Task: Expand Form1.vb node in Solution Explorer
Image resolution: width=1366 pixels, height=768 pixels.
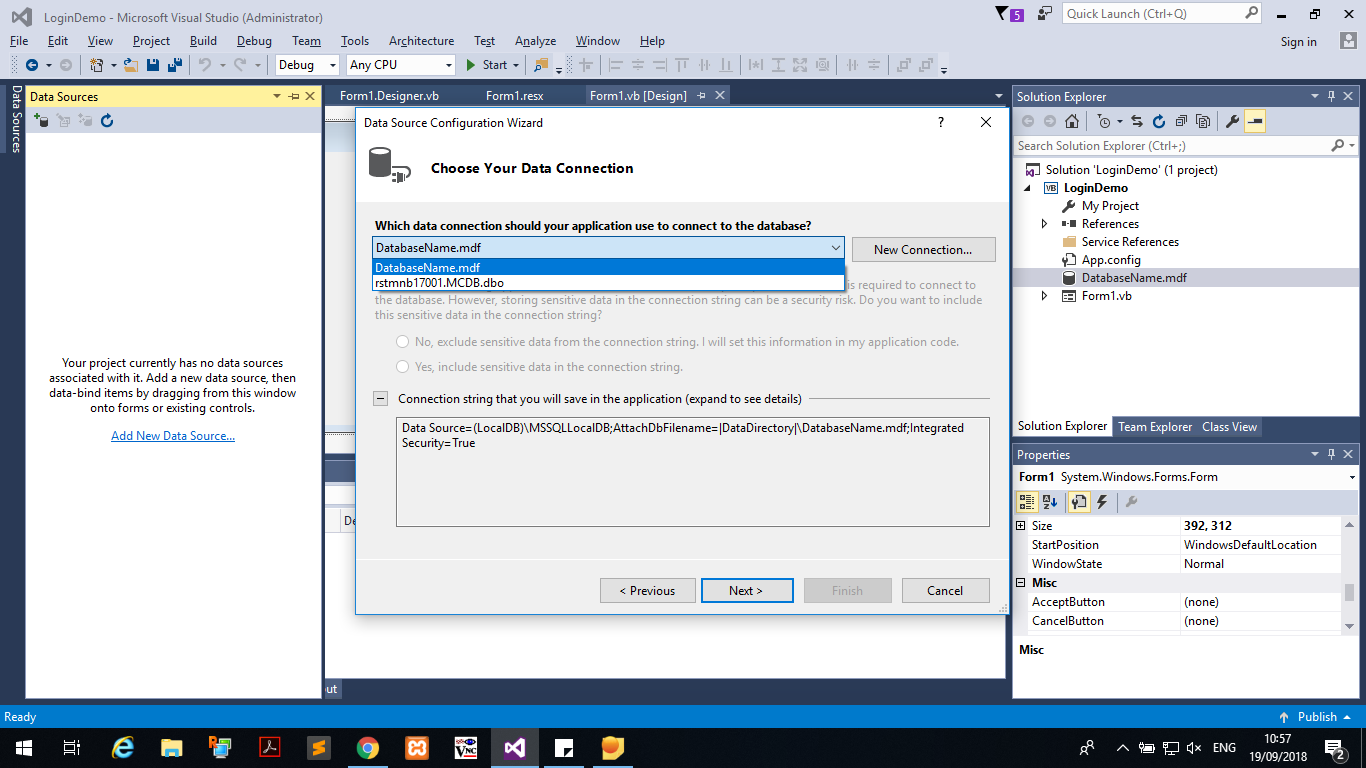Action: pos(1045,296)
